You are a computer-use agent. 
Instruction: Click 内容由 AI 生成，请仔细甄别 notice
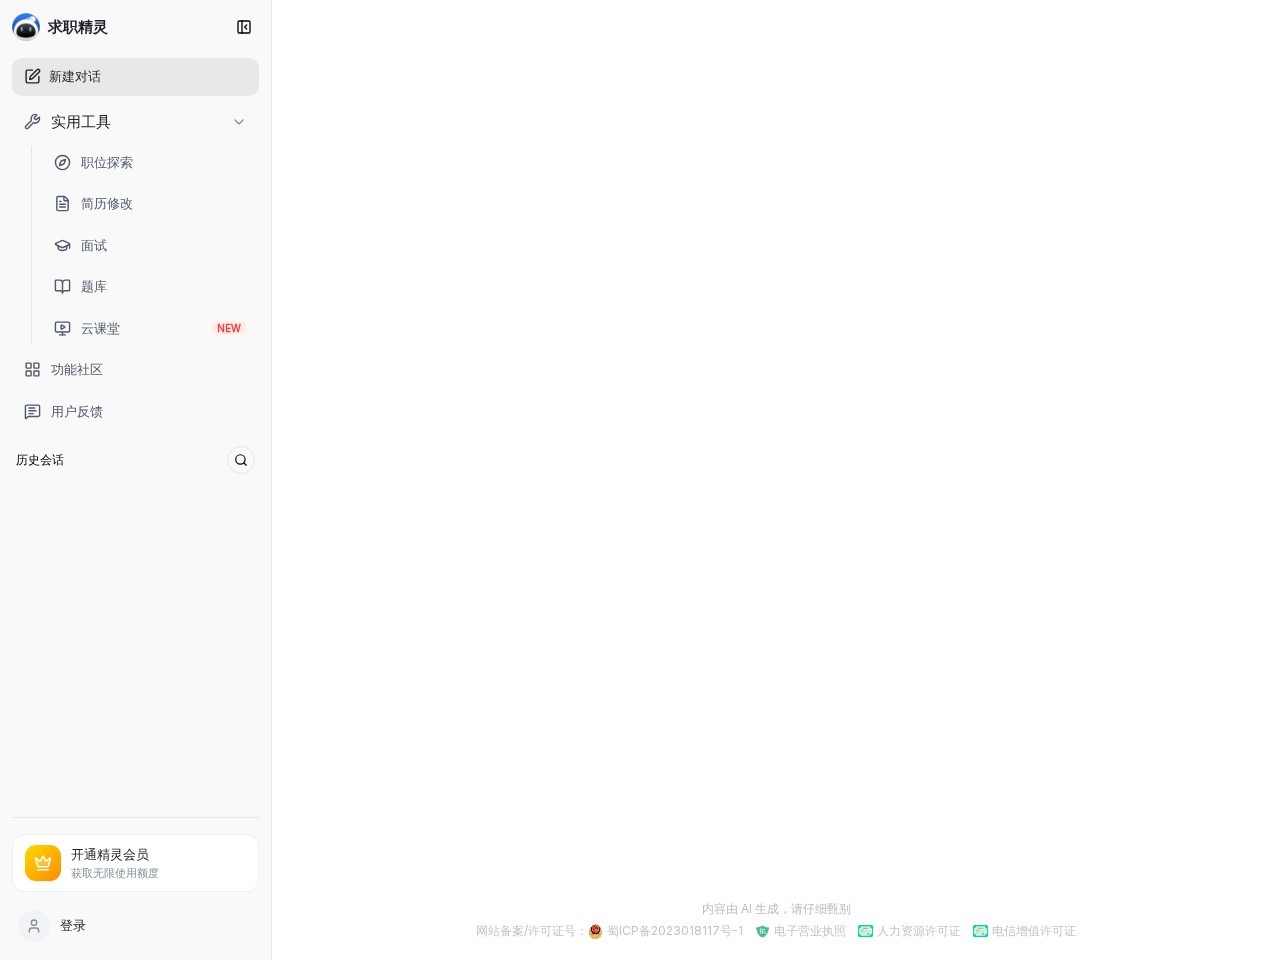point(776,909)
